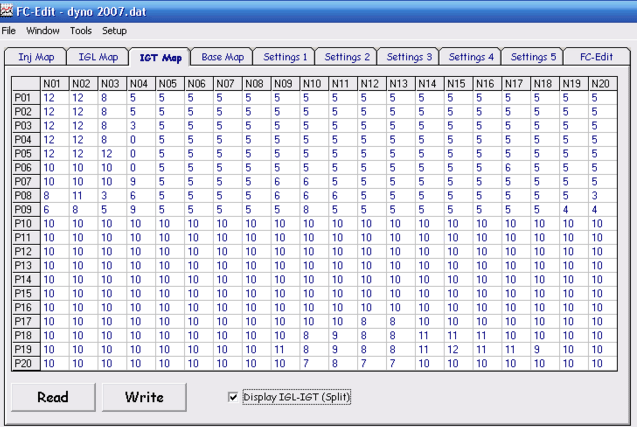Select the P10 row header

click(x=26, y=223)
